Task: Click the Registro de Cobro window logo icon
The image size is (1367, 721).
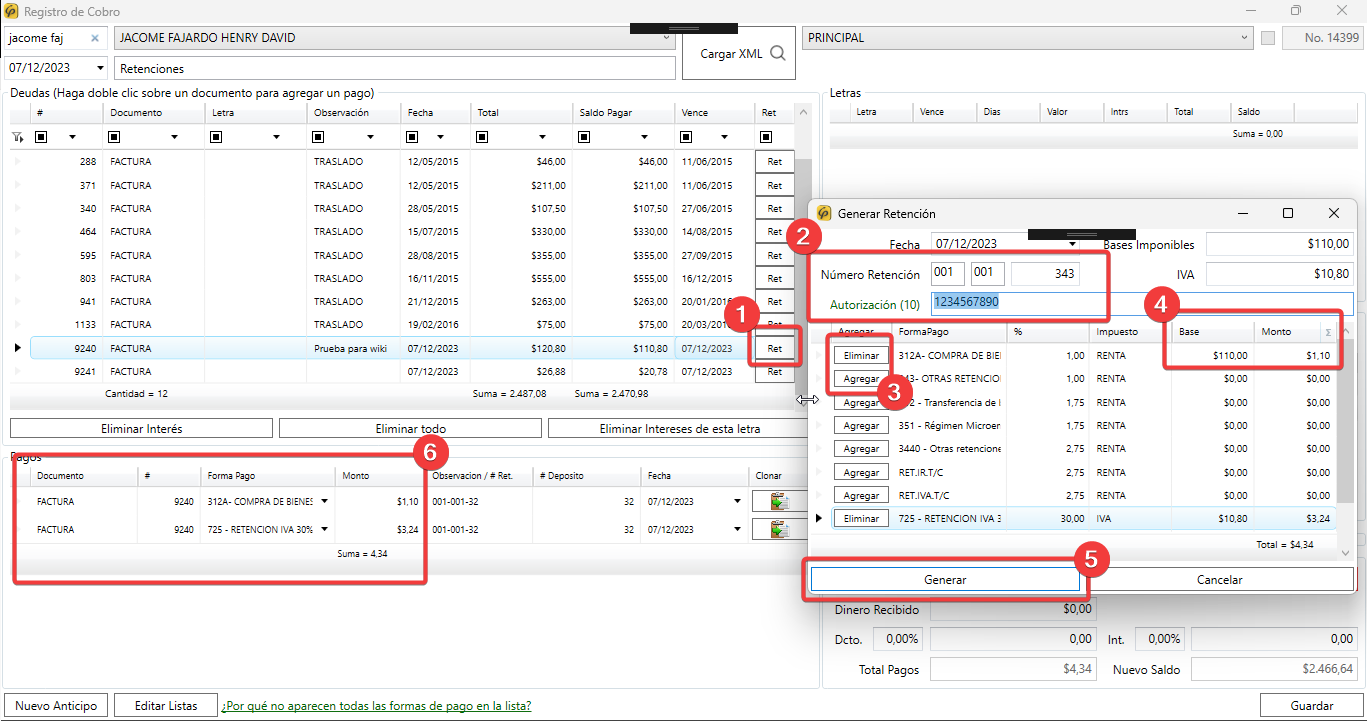Action: tap(11, 10)
